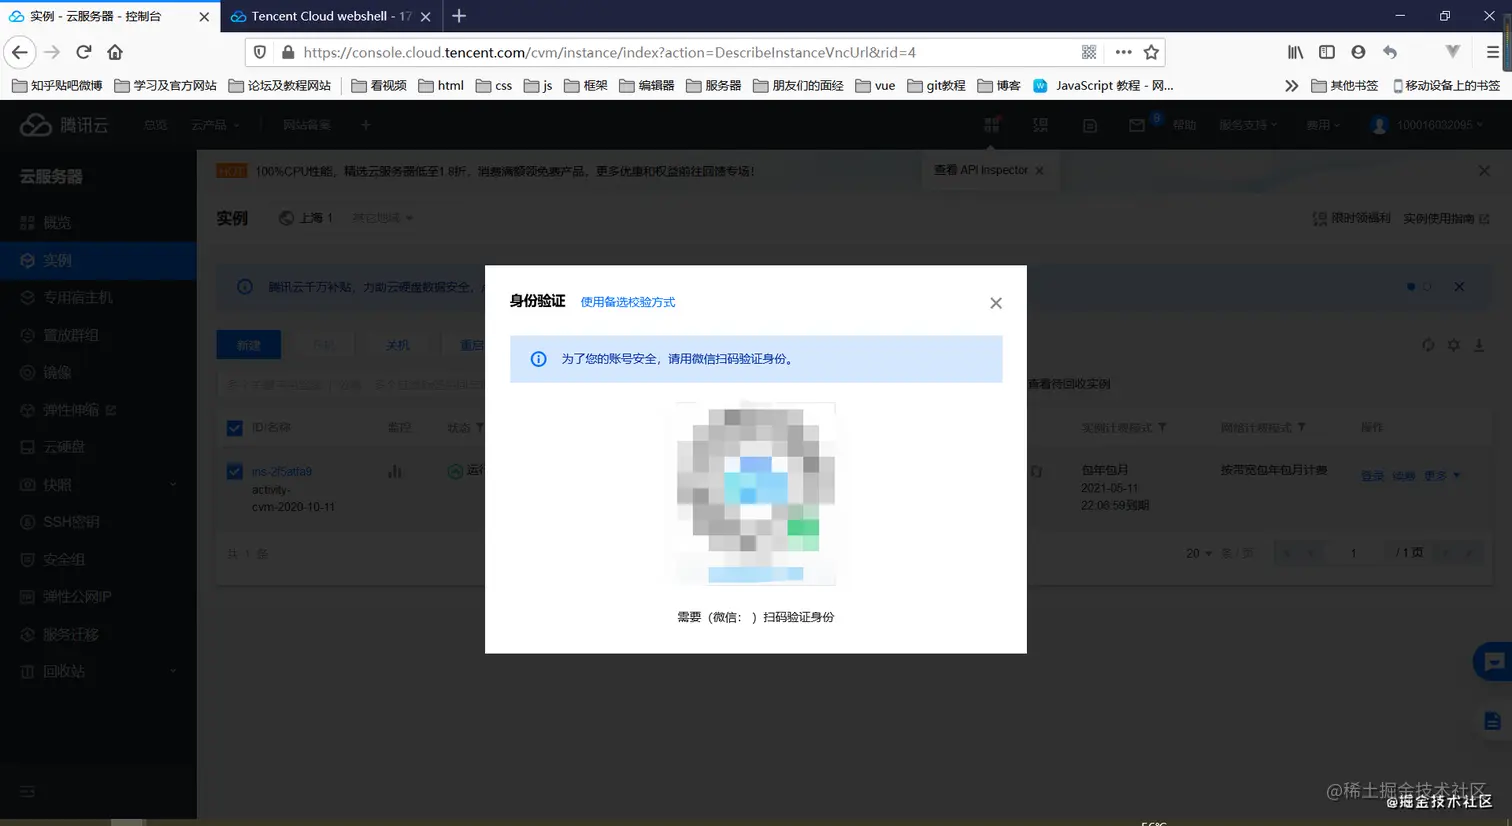The height and width of the screenshot is (826, 1512).
Task: Collapse the sidebar with the bottom menu icon
Action: tap(27, 791)
